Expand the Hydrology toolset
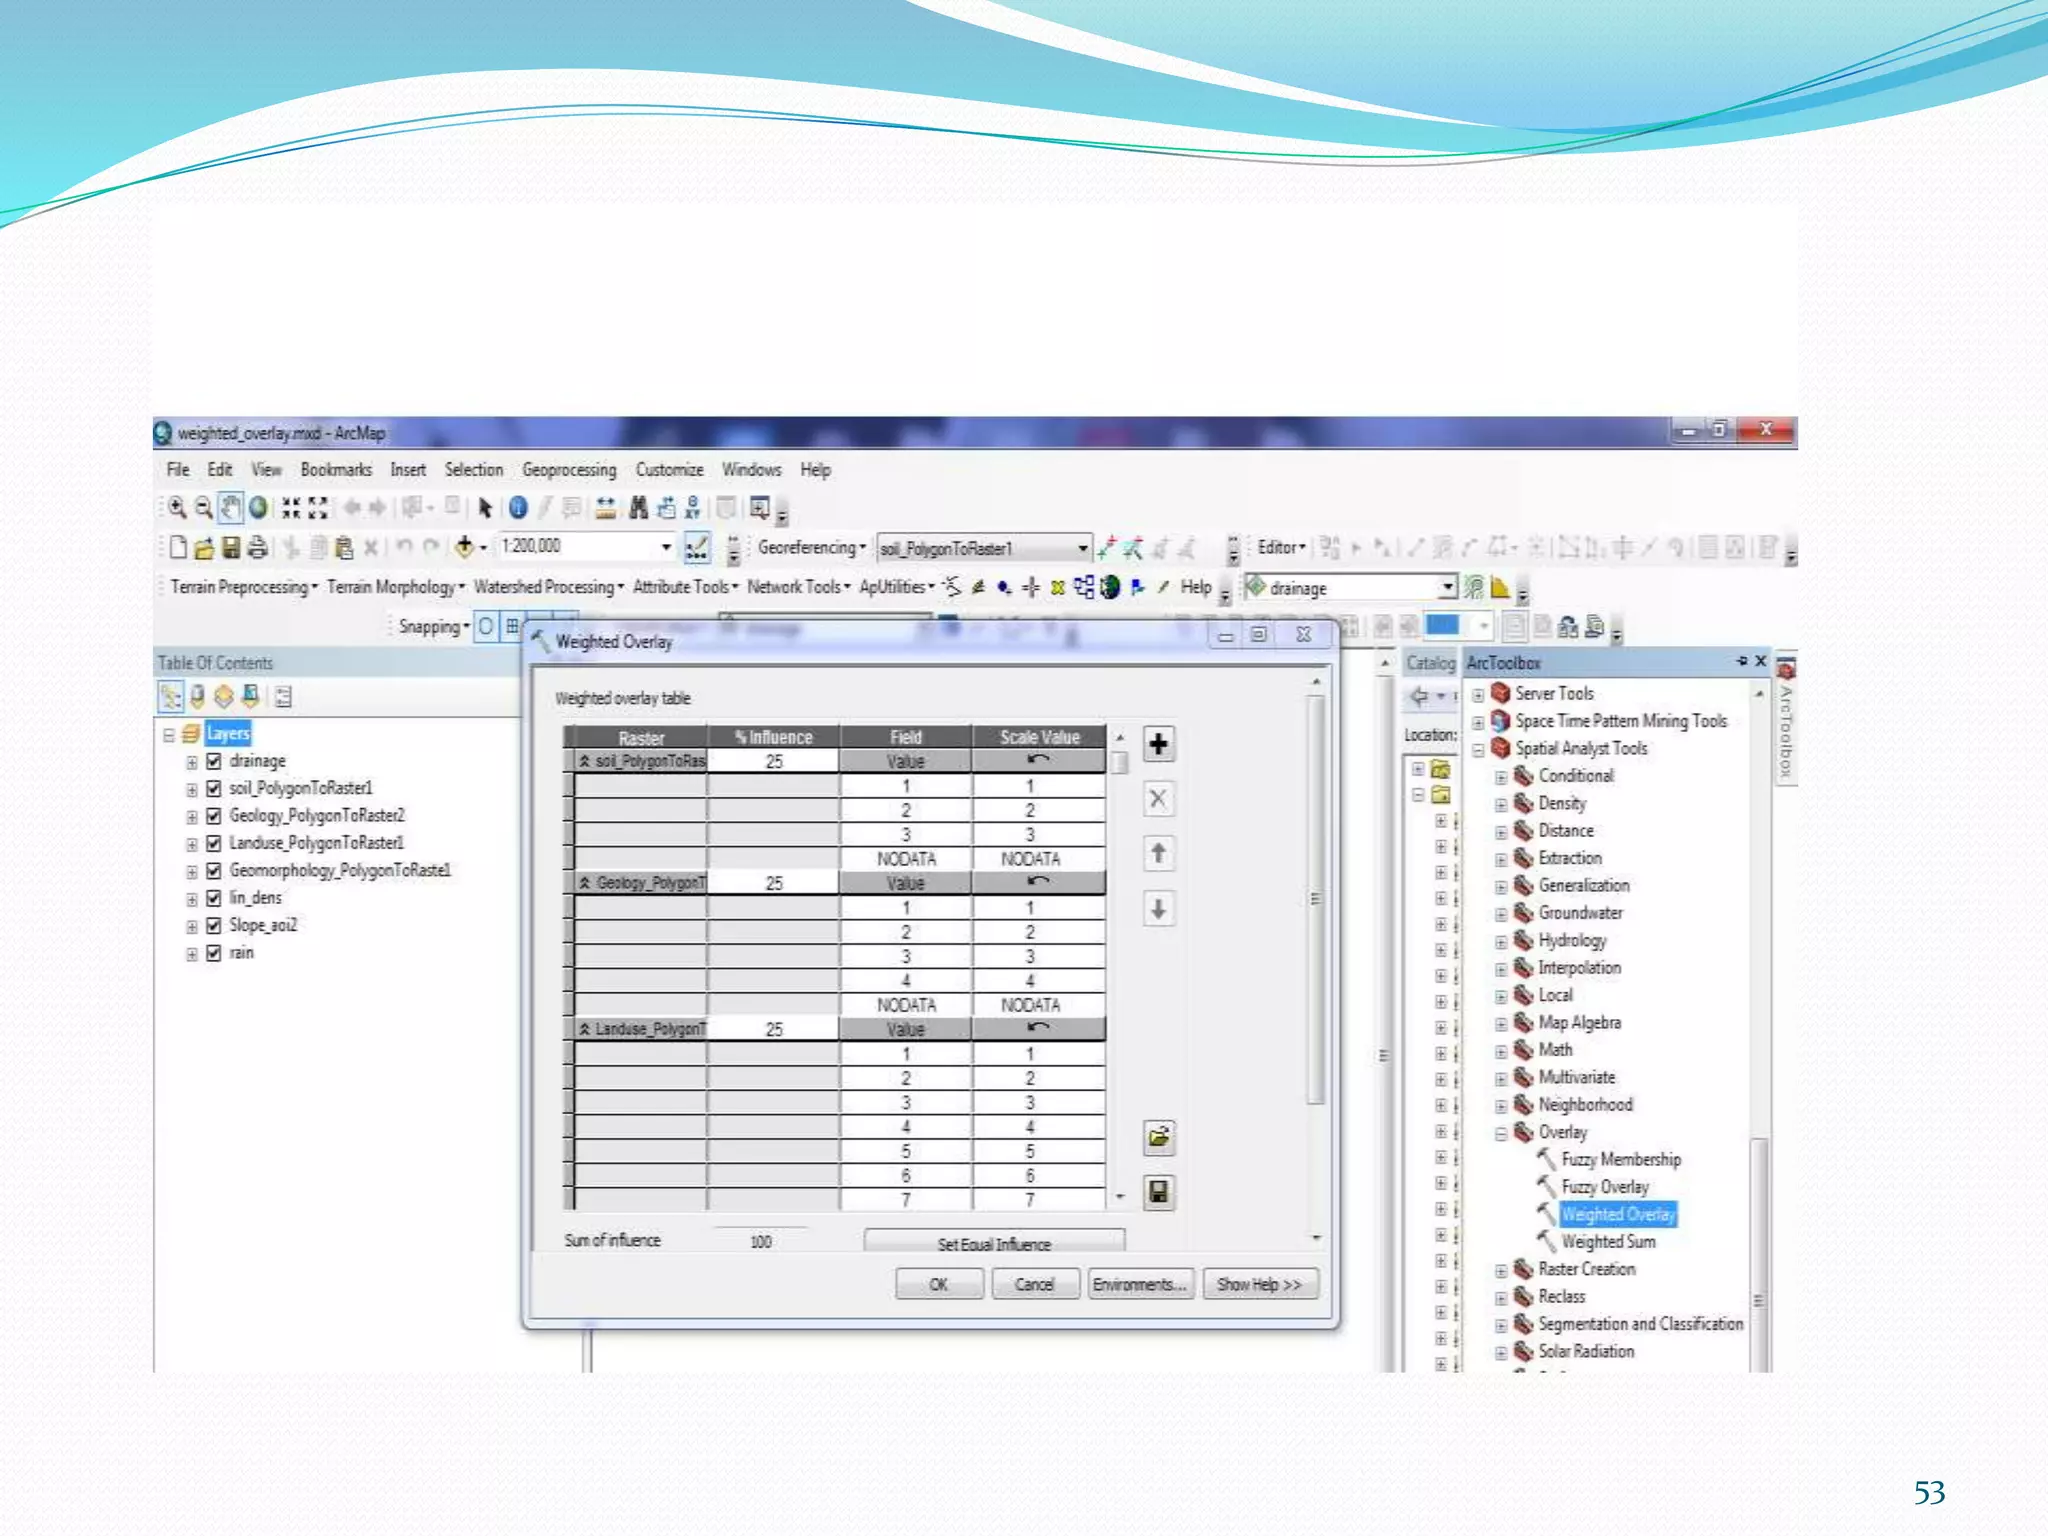Image resolution: width=2048 pixels, height=1536 pixels. pos(1500,942)
